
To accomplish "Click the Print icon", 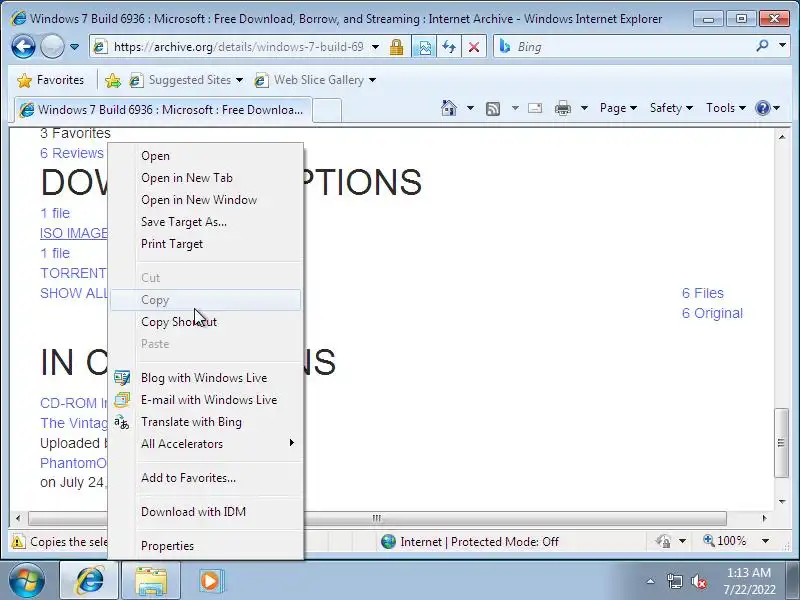I will 563,108.
